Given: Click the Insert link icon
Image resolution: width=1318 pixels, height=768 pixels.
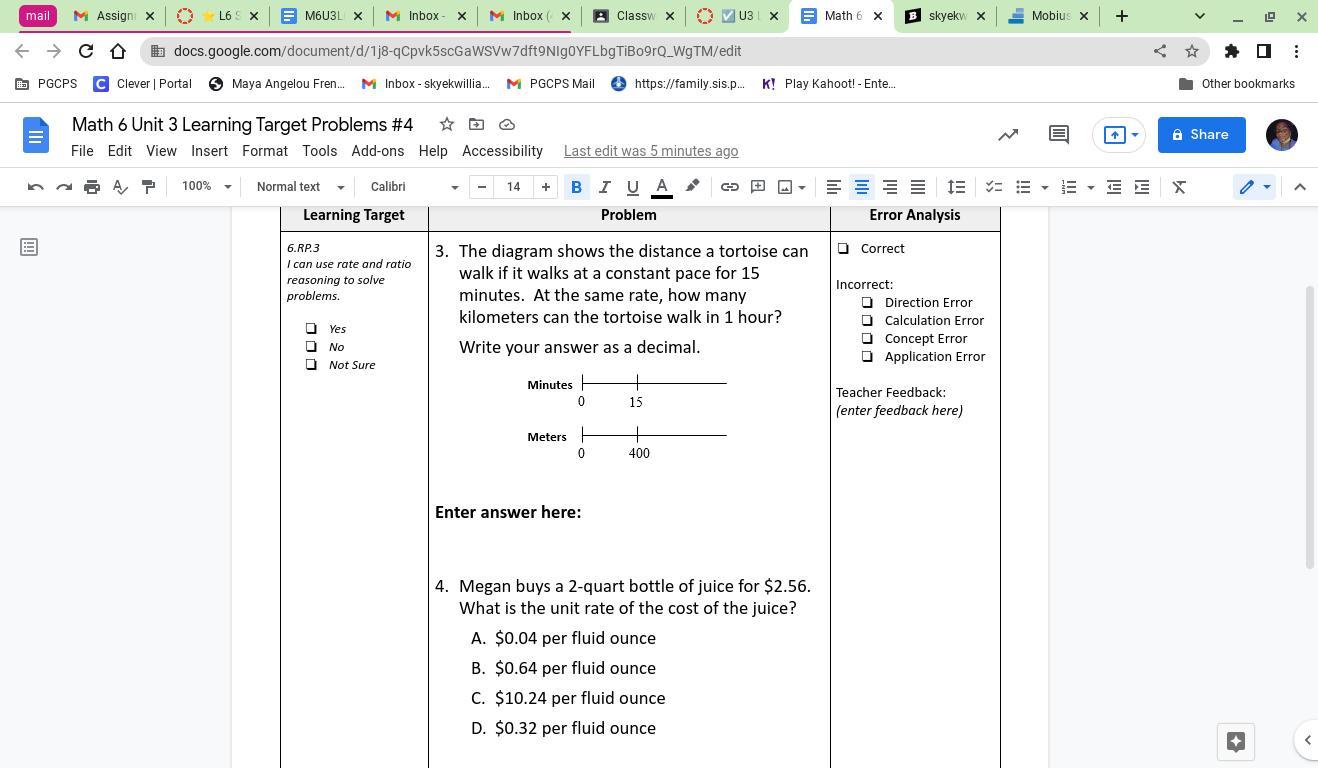Looking at the screenshot, I should 730,187.
